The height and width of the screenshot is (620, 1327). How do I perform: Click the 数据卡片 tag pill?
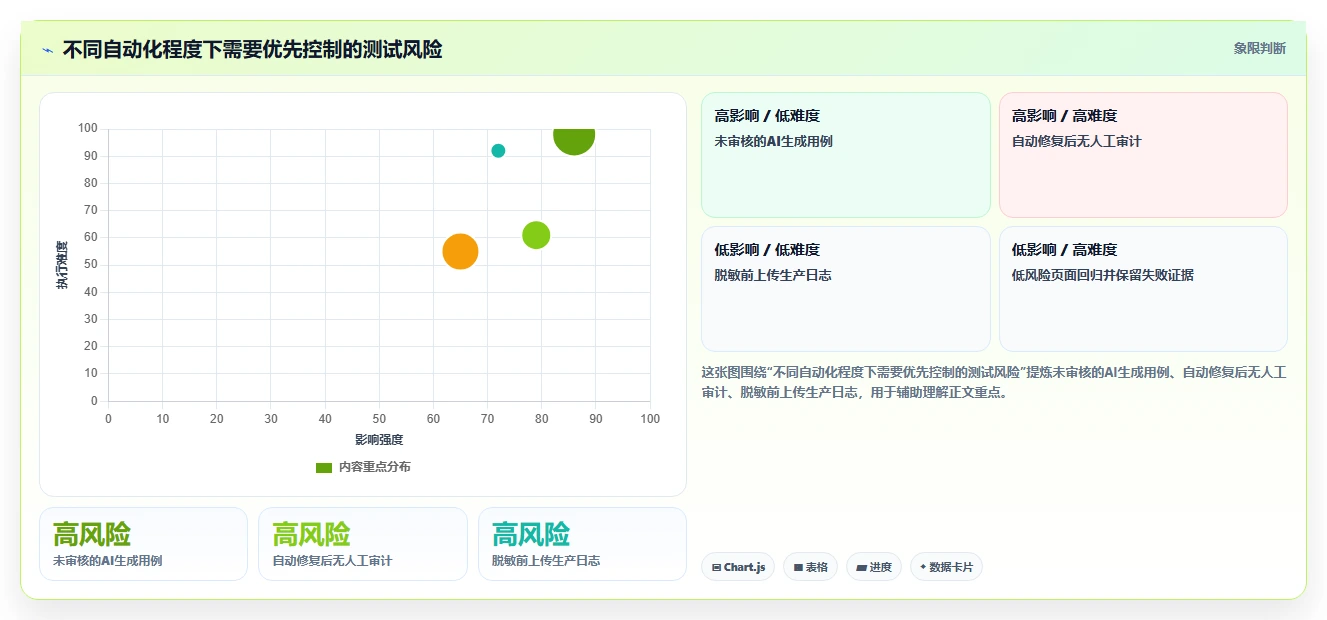pyautogui.click(x=946, y=567)
